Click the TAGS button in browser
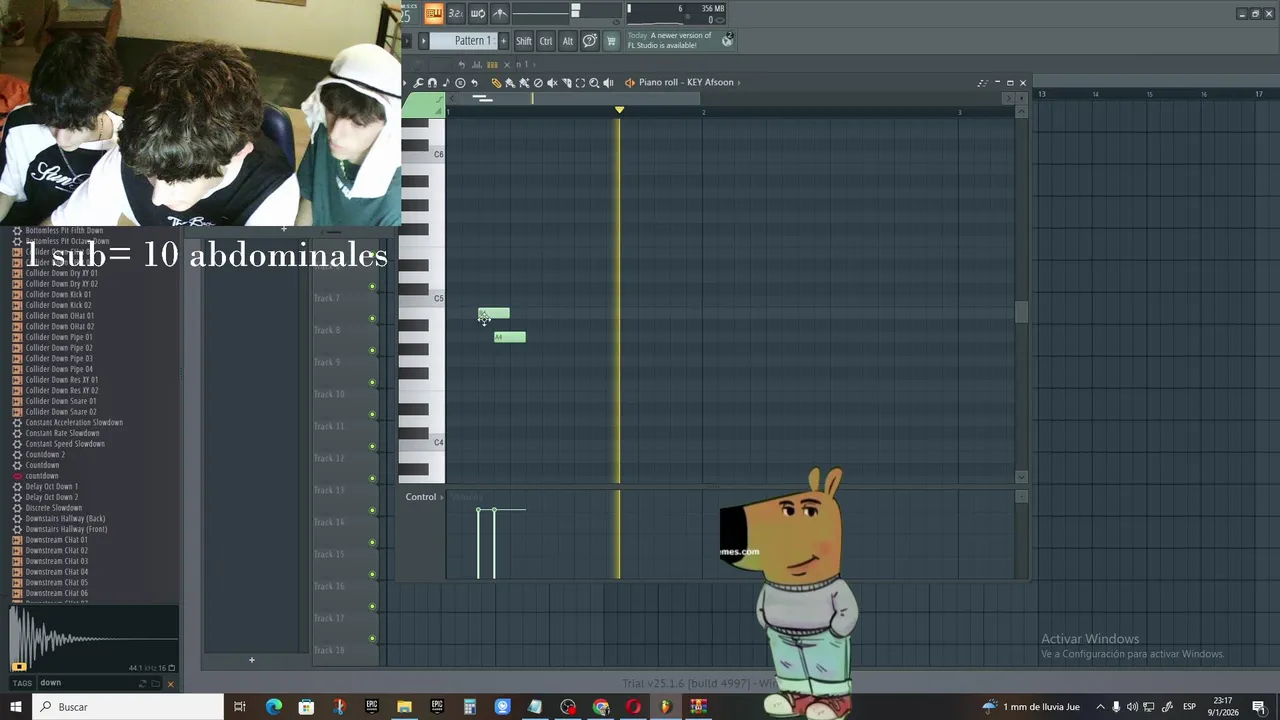 point(22,683)
